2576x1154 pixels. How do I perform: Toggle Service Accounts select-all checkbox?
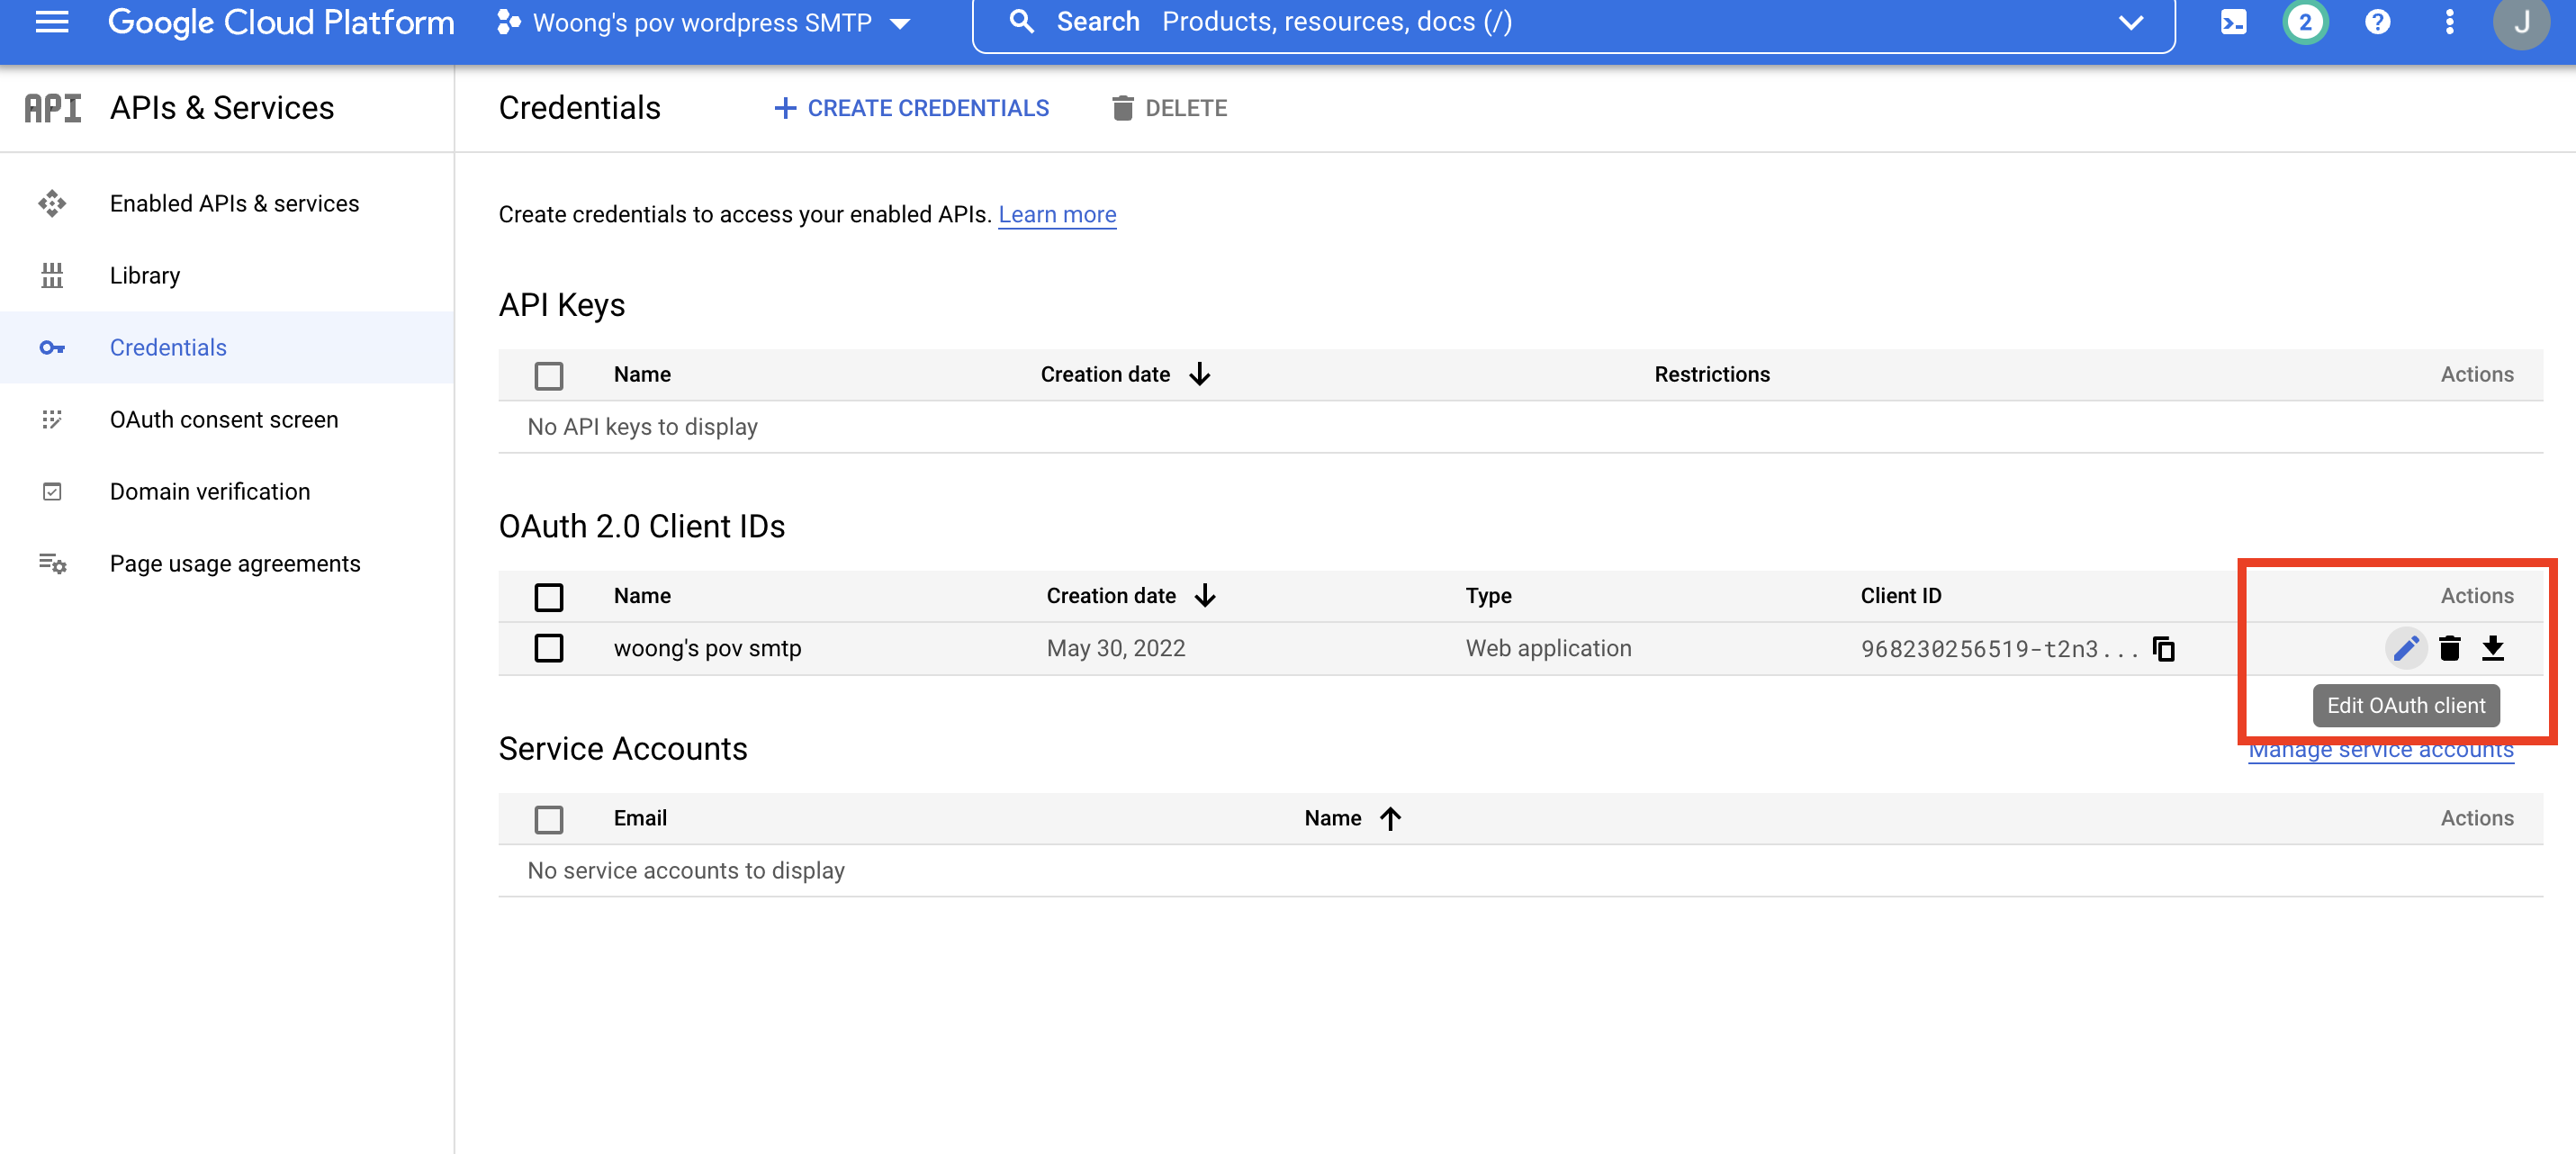click(549, 819)
